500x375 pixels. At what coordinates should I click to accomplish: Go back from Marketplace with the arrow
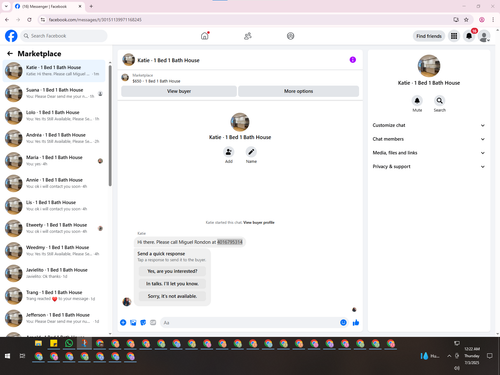point(10,53)
